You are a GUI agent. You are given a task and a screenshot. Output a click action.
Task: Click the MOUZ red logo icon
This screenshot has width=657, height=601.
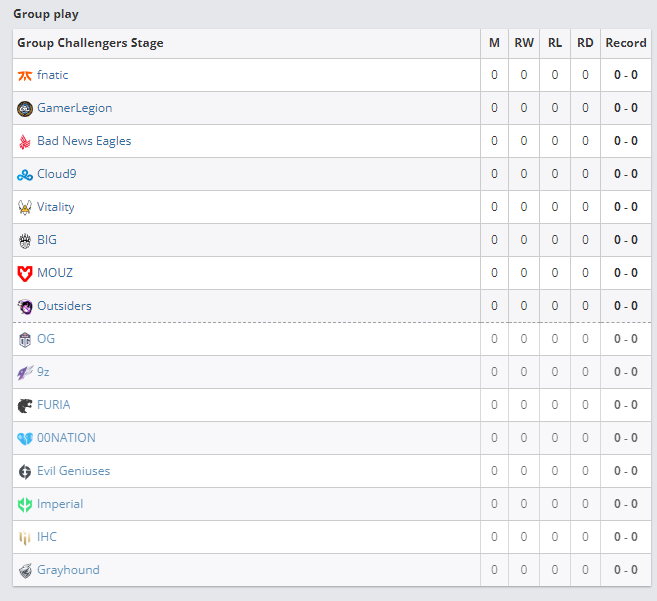point(25,273)
